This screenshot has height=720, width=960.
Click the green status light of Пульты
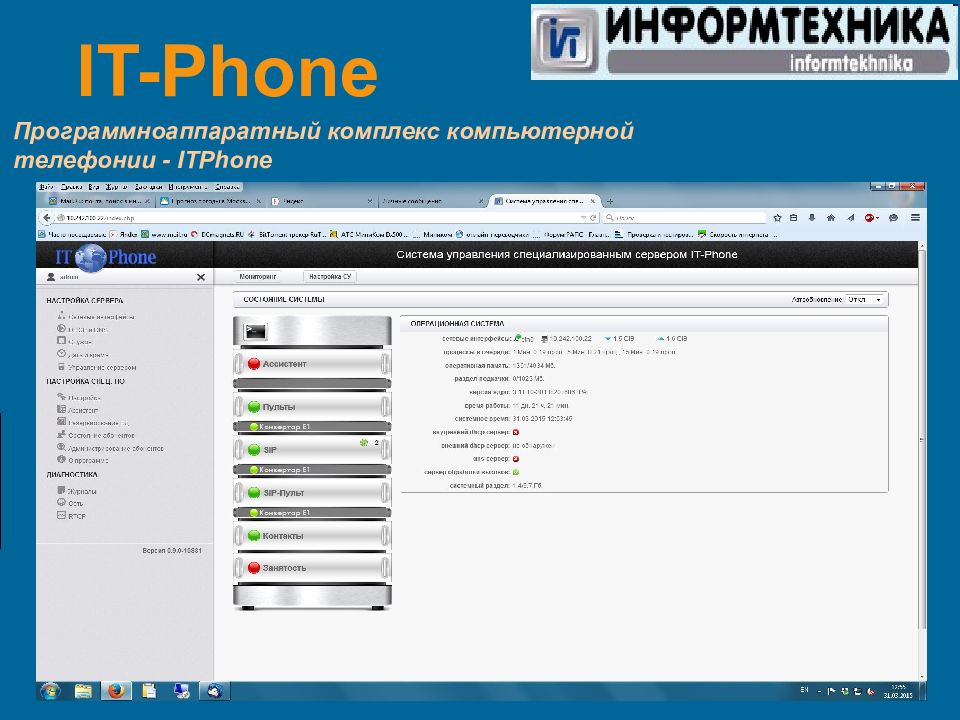pos(254,407)
